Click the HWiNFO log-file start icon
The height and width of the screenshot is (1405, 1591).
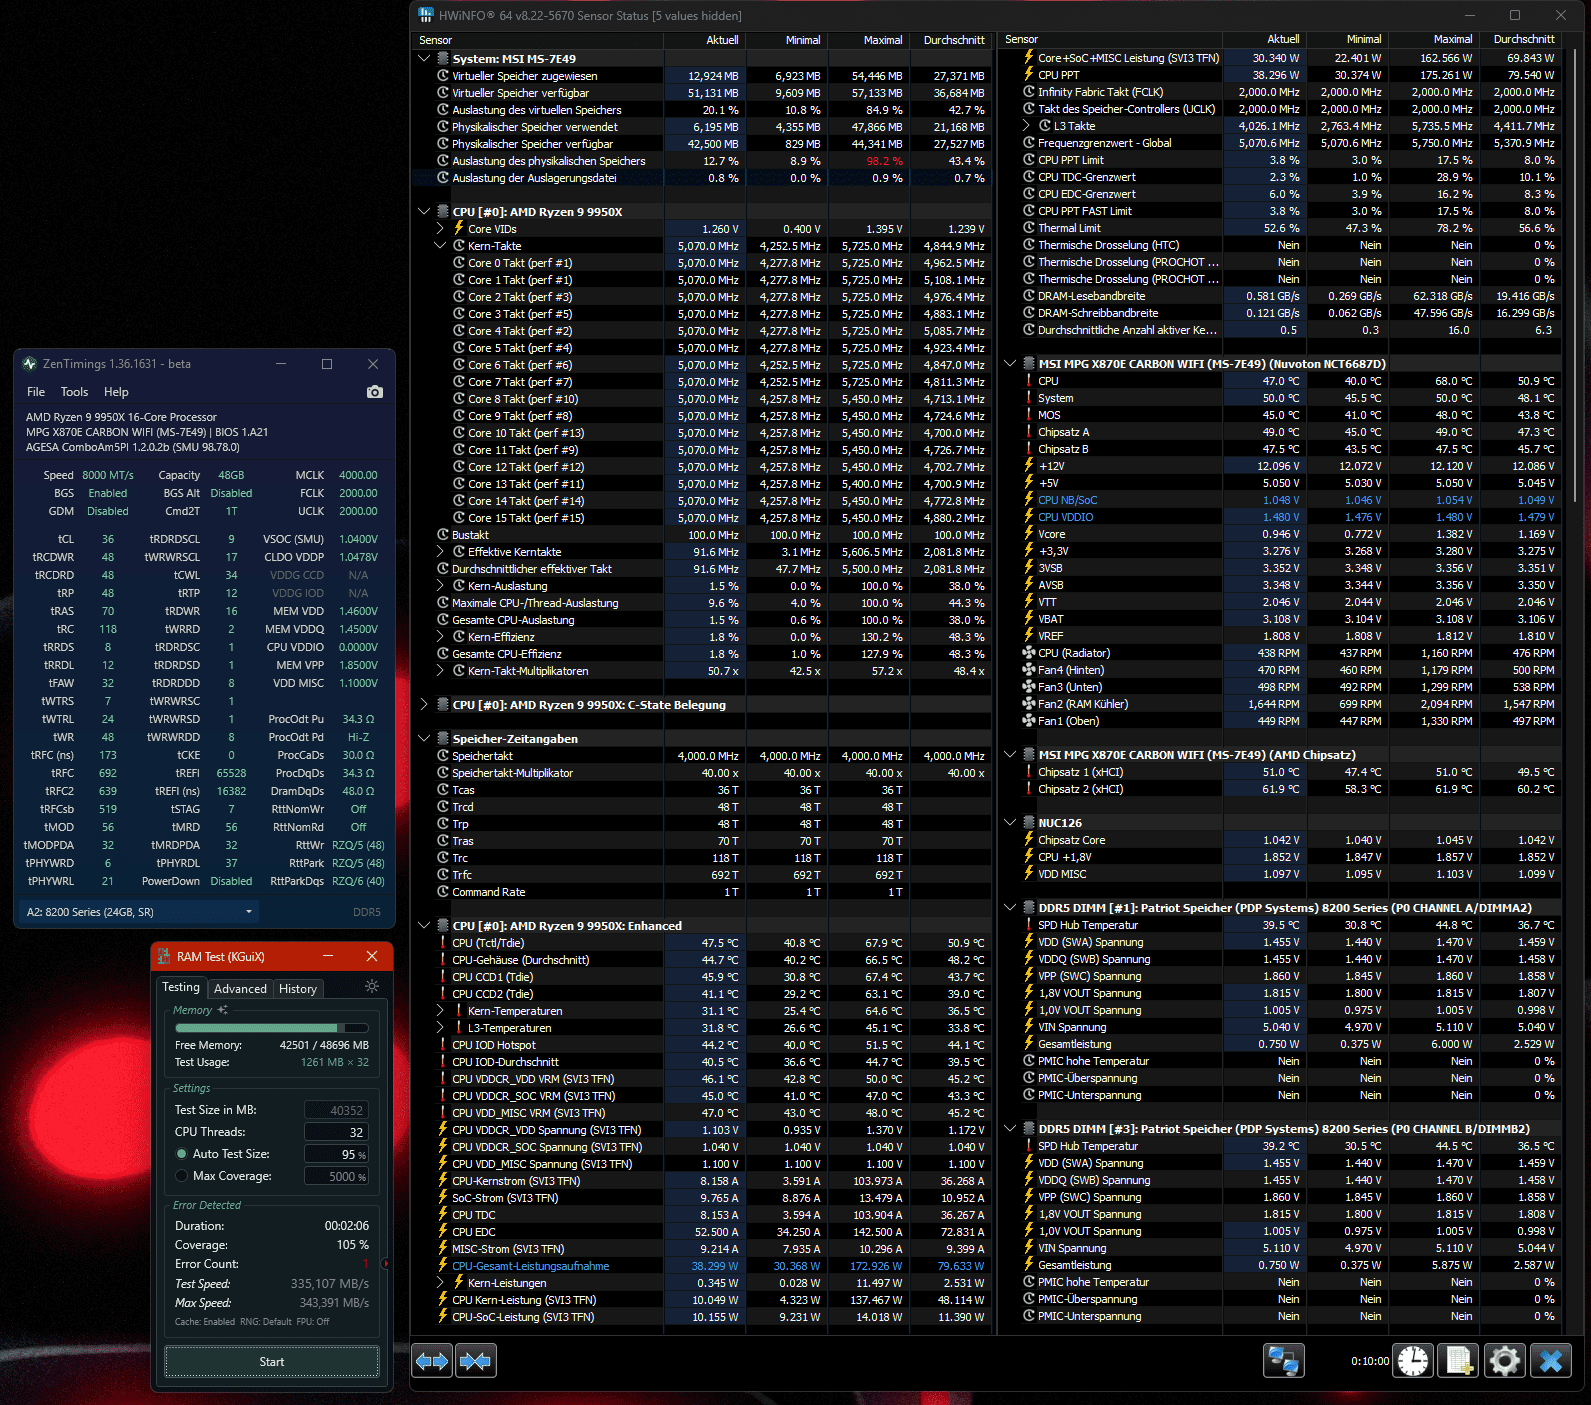click(x=1459, y=1361)
